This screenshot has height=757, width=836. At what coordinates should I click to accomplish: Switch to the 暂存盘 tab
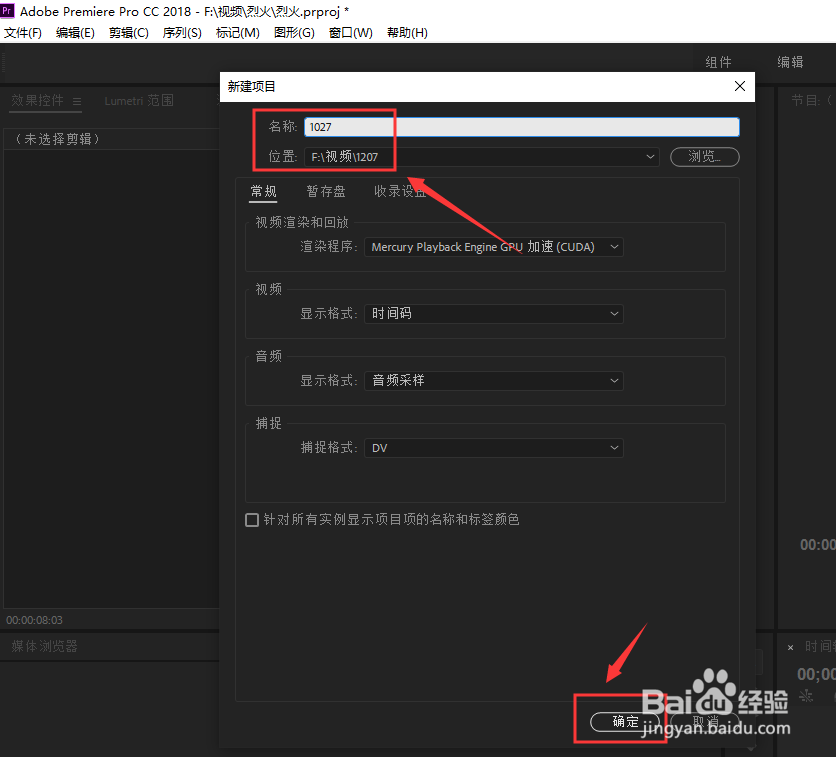pyautogui.click(x=326, y=191)
